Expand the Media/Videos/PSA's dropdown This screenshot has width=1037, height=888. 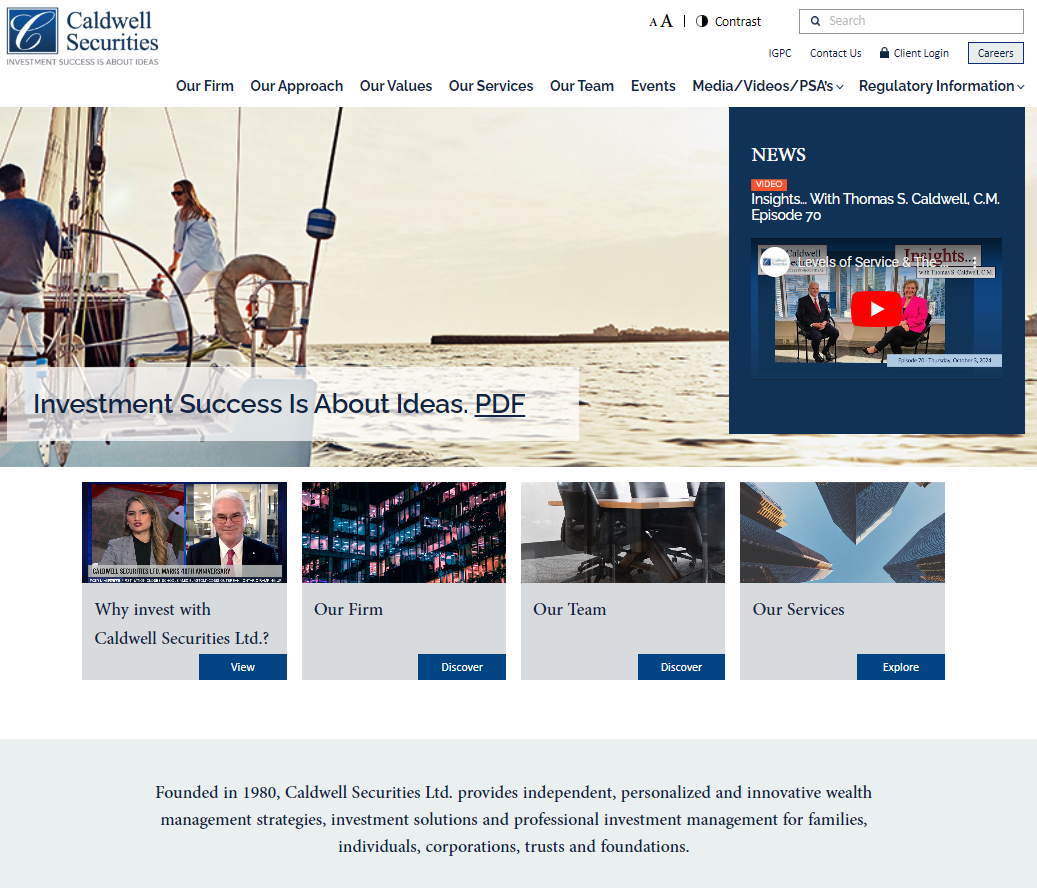click(x=767, y=86)
